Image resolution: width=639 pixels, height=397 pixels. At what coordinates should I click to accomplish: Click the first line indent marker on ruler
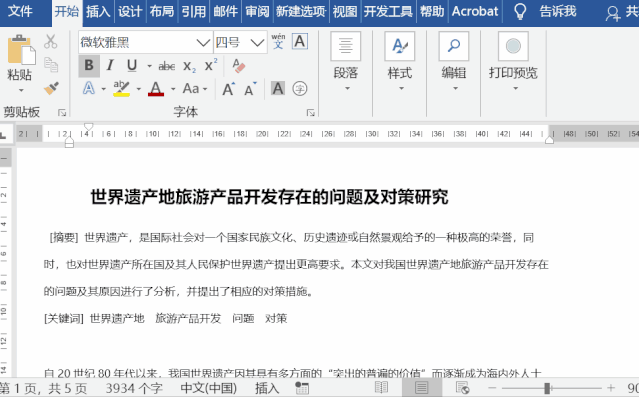(x=88, y=126)
